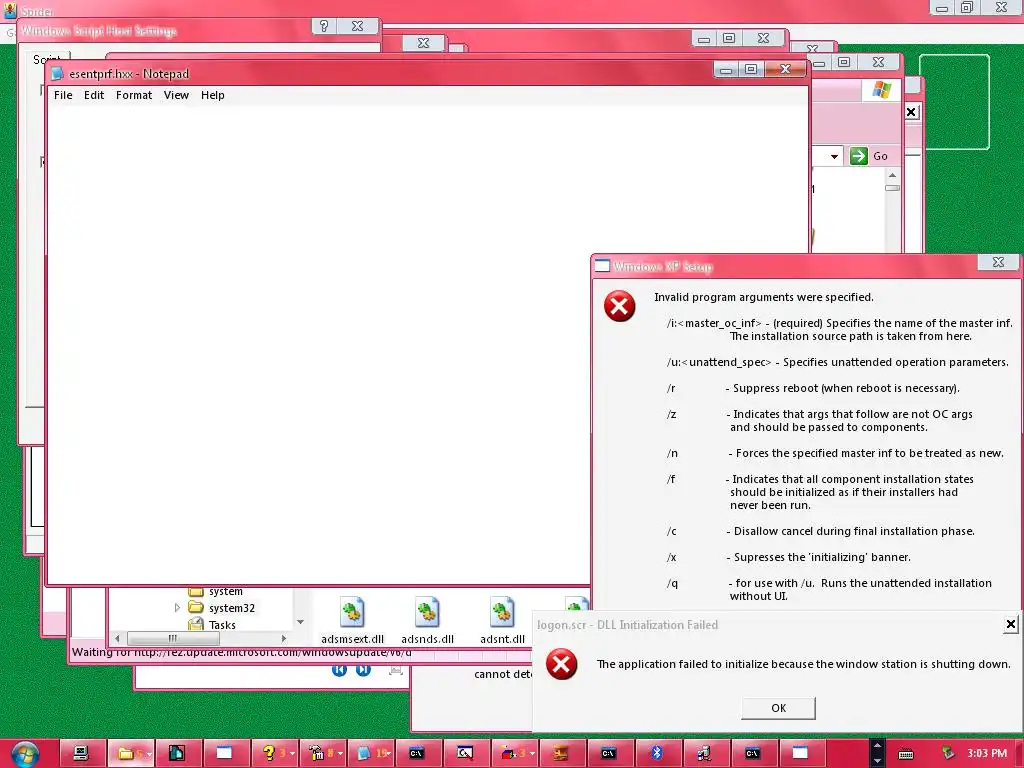Viewport: 1024px width, 768px height.
Task: Open the hammer tools taskbar group
Action: tap(322, 754)
